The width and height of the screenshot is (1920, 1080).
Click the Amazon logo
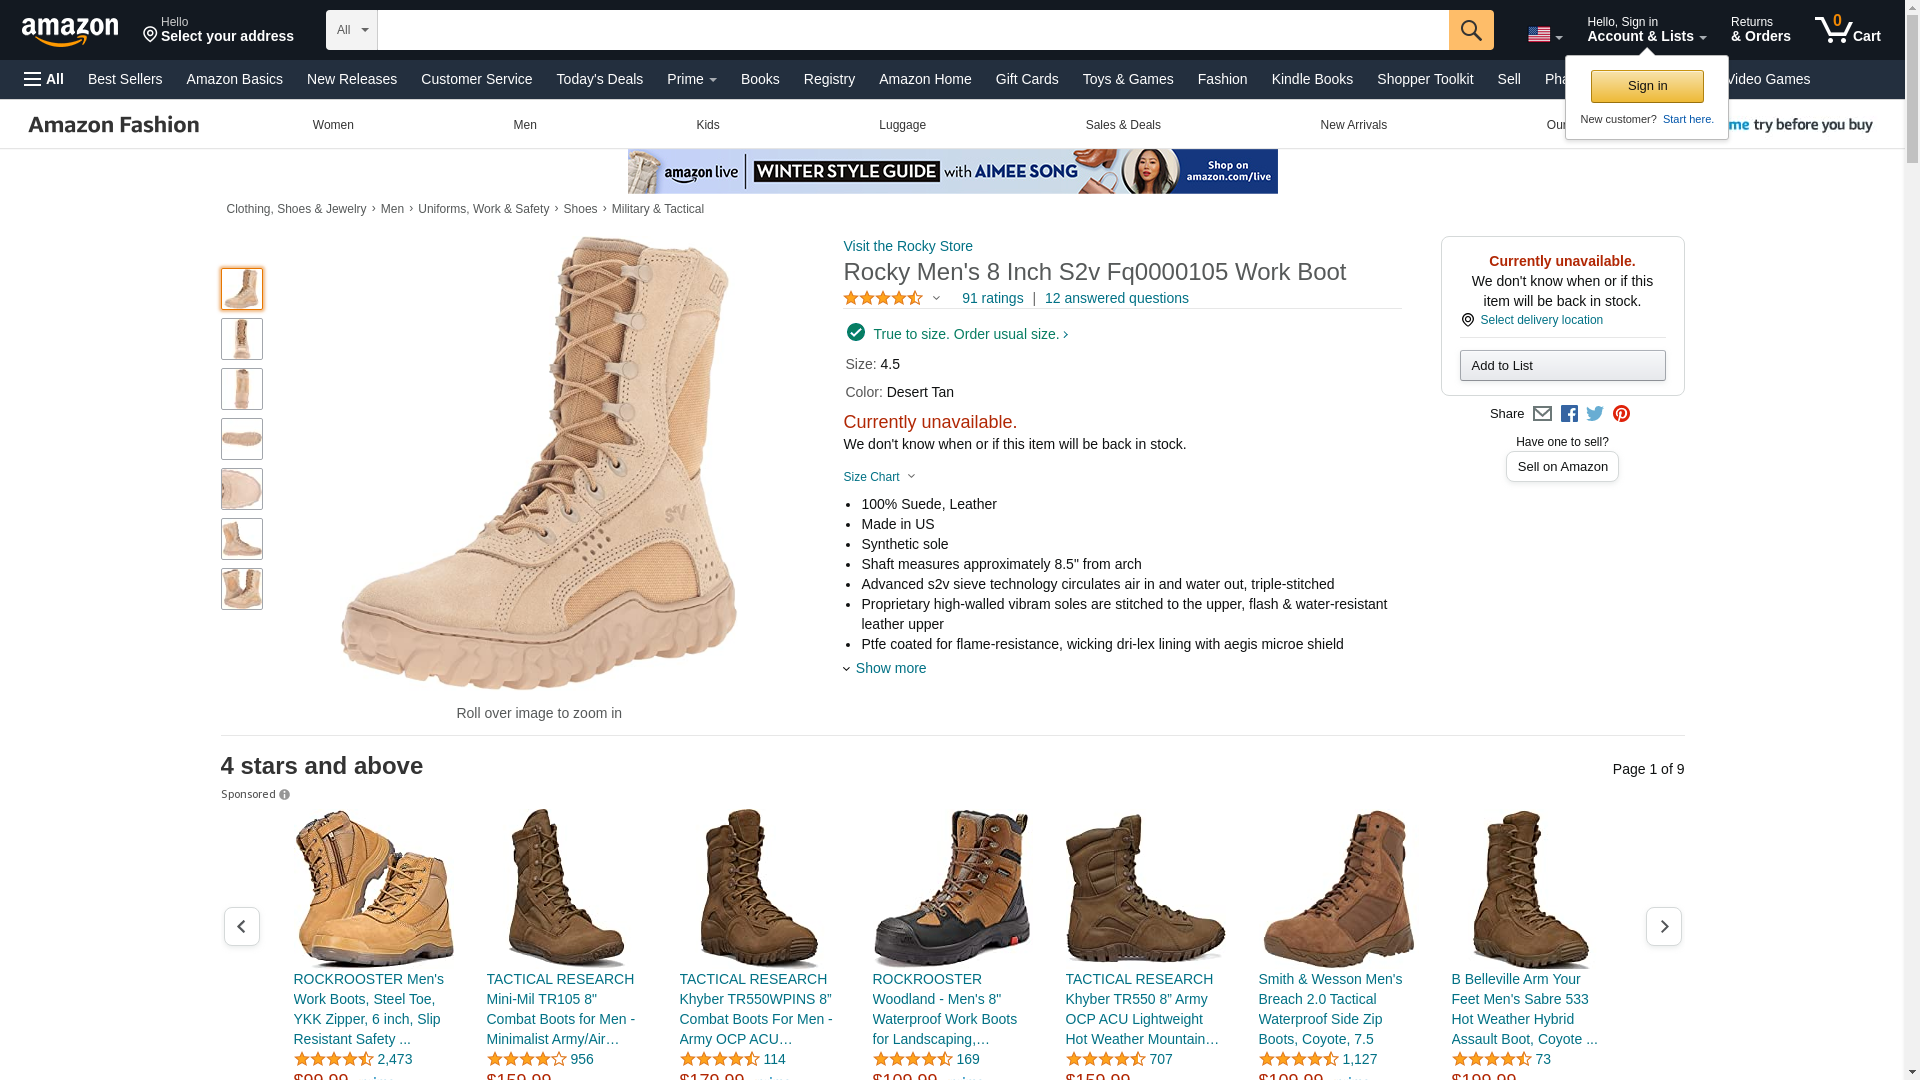click(x=70, y=32)
